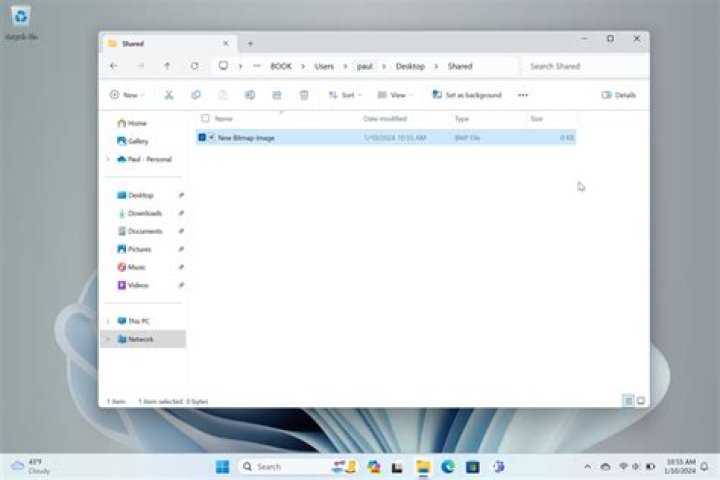Open the See more ellipsis menu

pos(523,95)
